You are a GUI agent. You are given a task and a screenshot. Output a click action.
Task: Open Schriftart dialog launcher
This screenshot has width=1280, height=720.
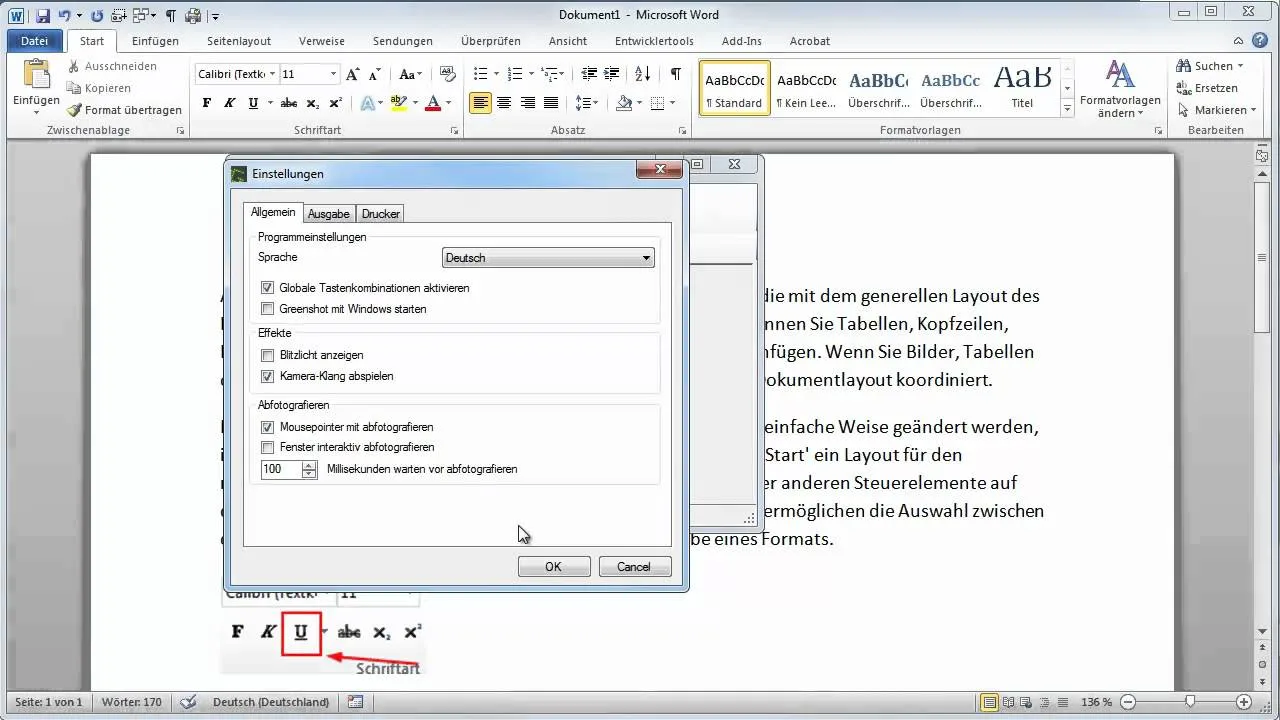click(x=455, y=131)
